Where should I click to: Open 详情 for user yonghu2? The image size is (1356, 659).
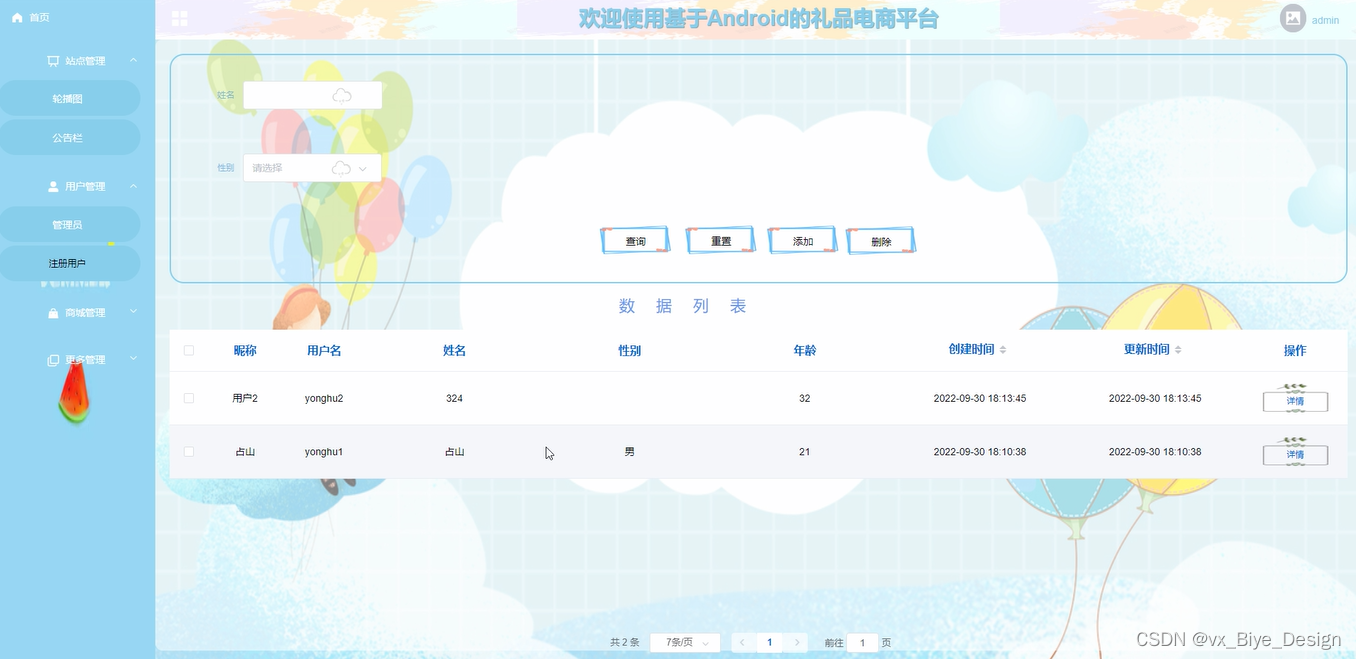(x=1295, y=401)
